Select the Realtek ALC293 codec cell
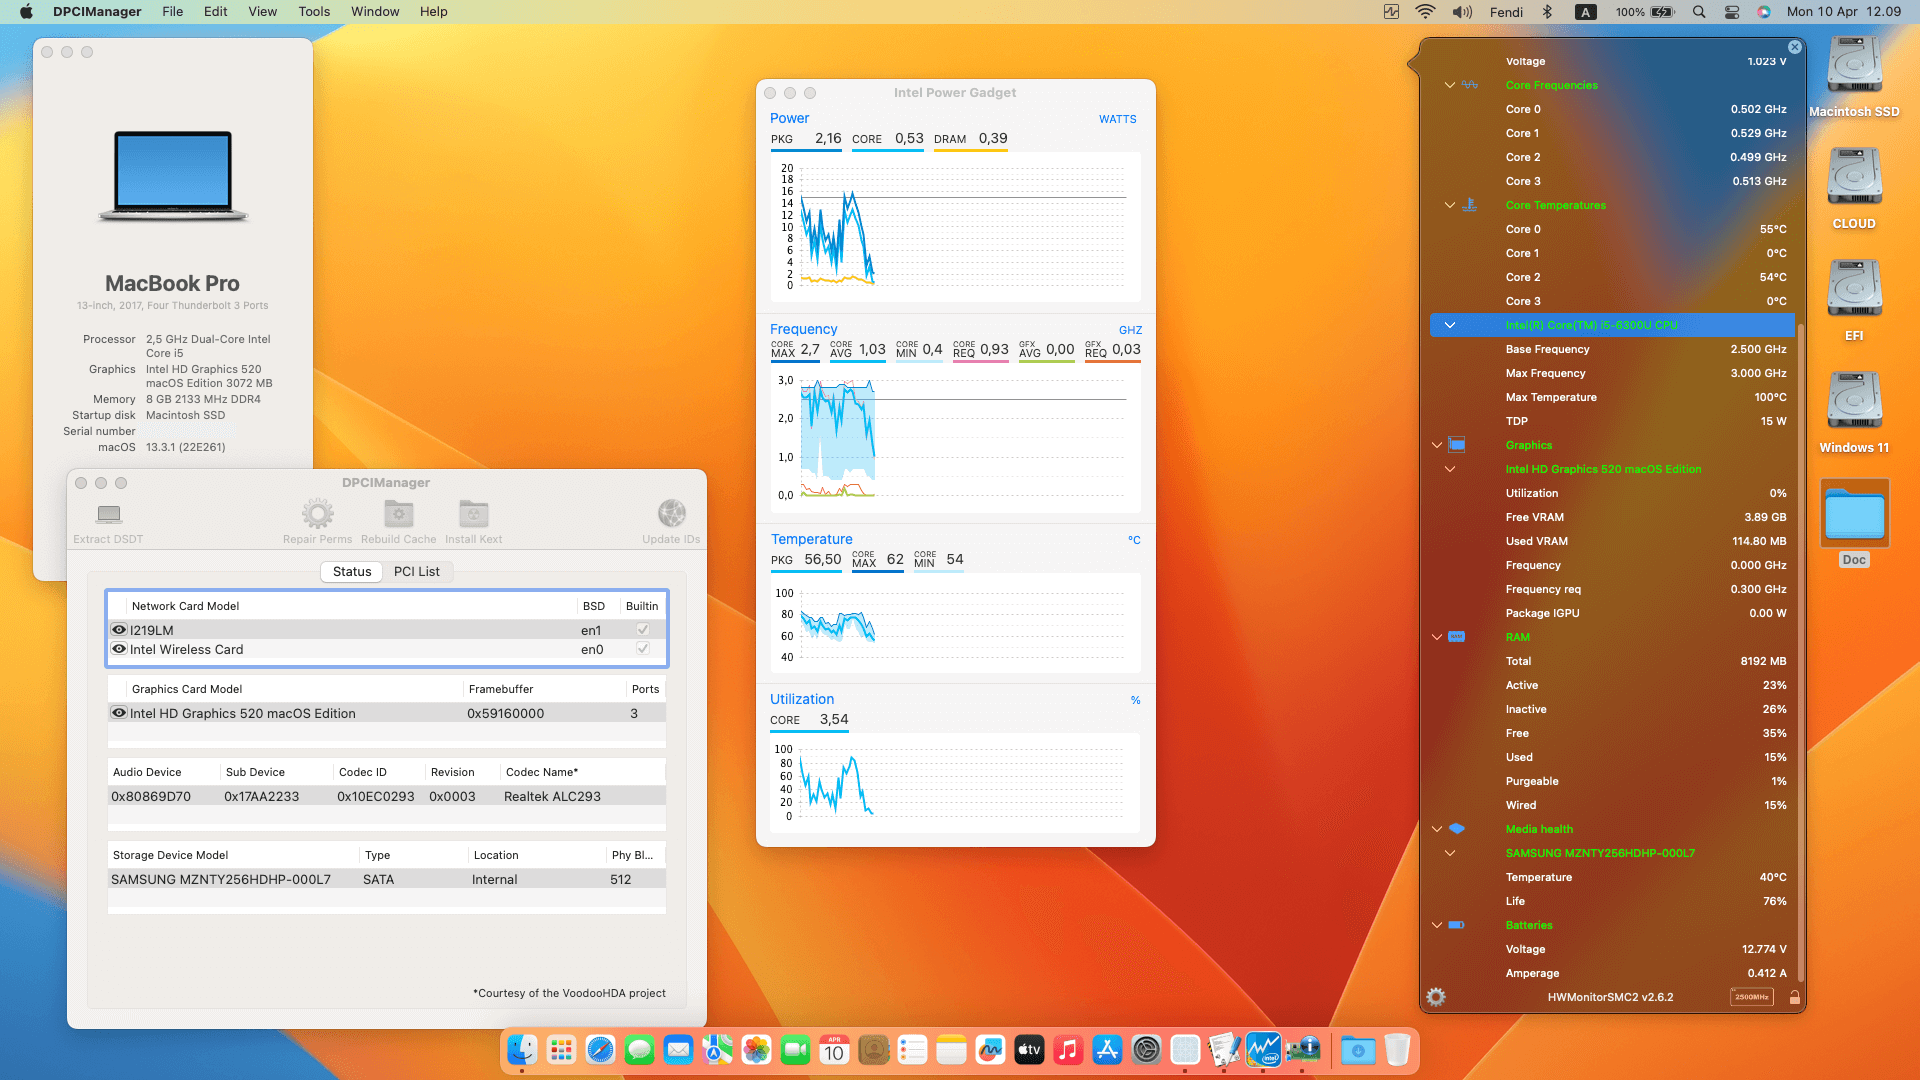The width and height of the screenshot is (1920, 1080). coord(552,796)
